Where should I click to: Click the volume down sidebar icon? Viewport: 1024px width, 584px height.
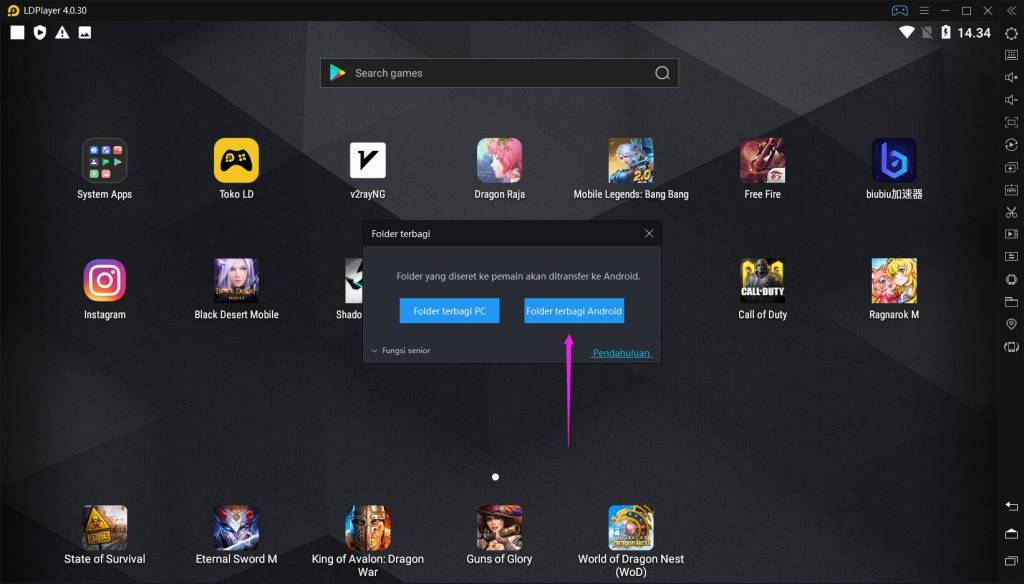point(1011,100)
